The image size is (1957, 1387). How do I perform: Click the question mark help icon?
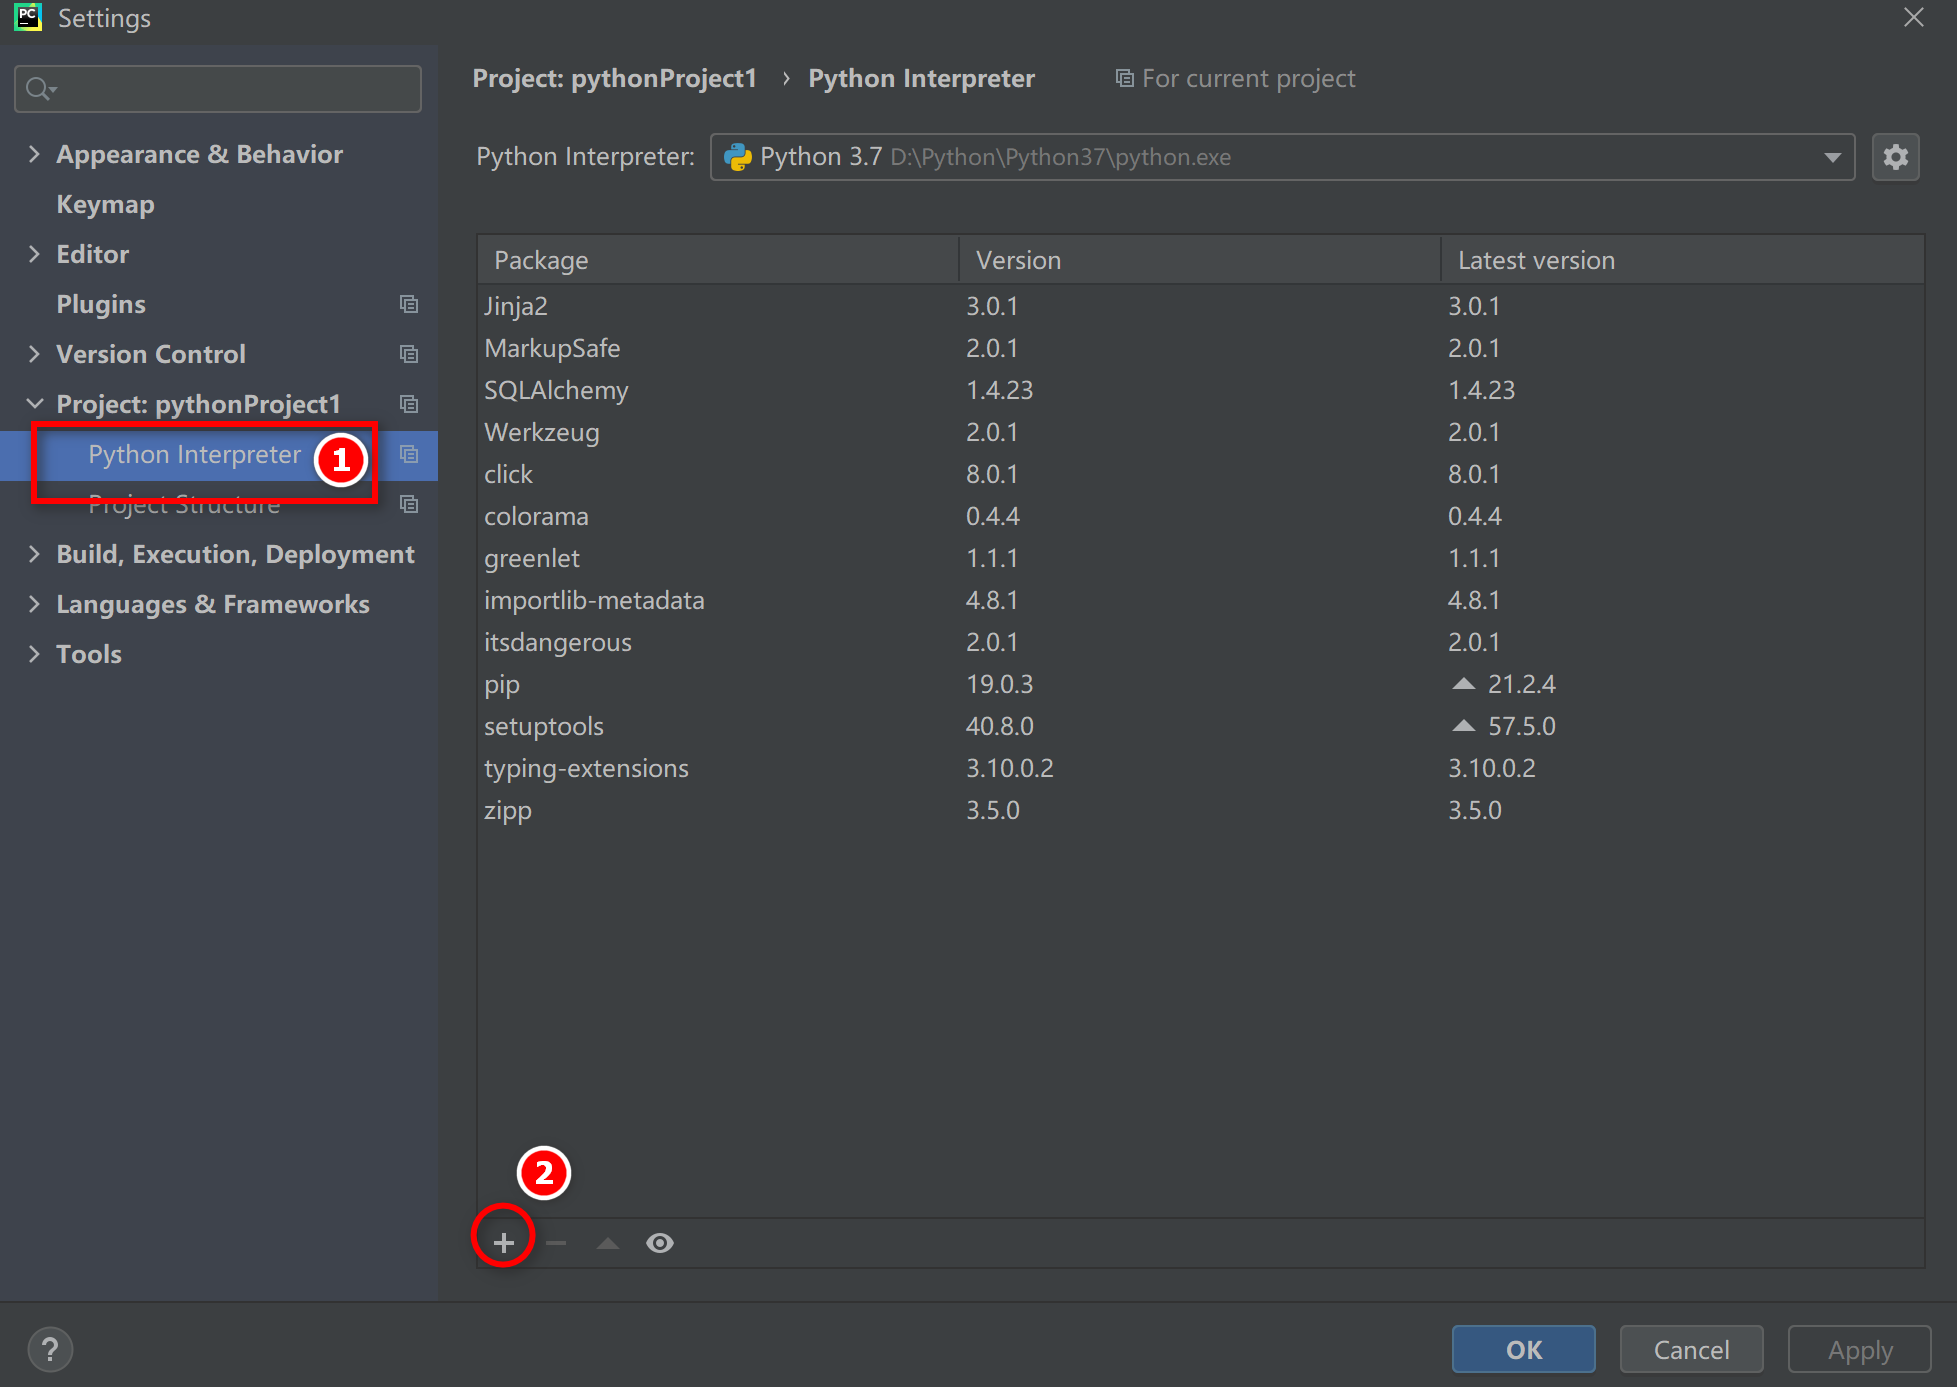50,1349
